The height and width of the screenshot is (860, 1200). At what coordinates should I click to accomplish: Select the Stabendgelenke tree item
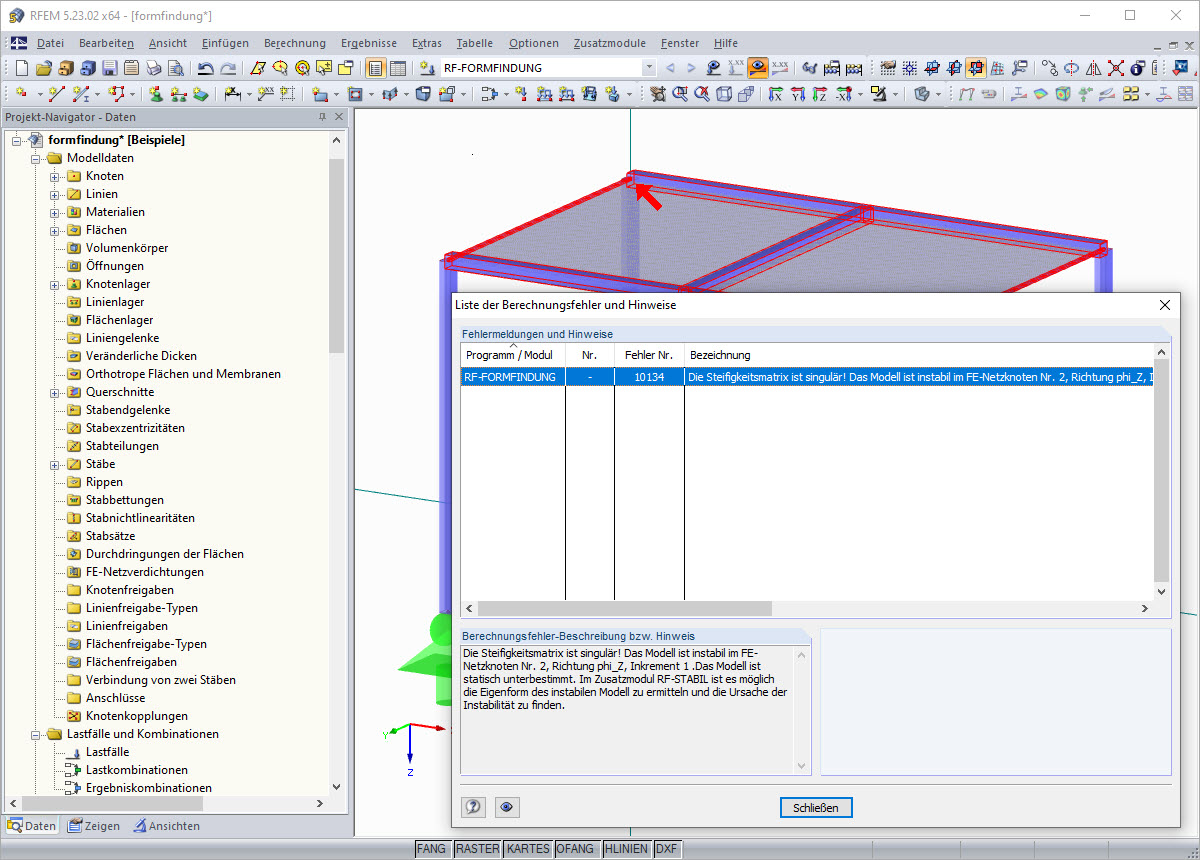click(x=127, y=410)
